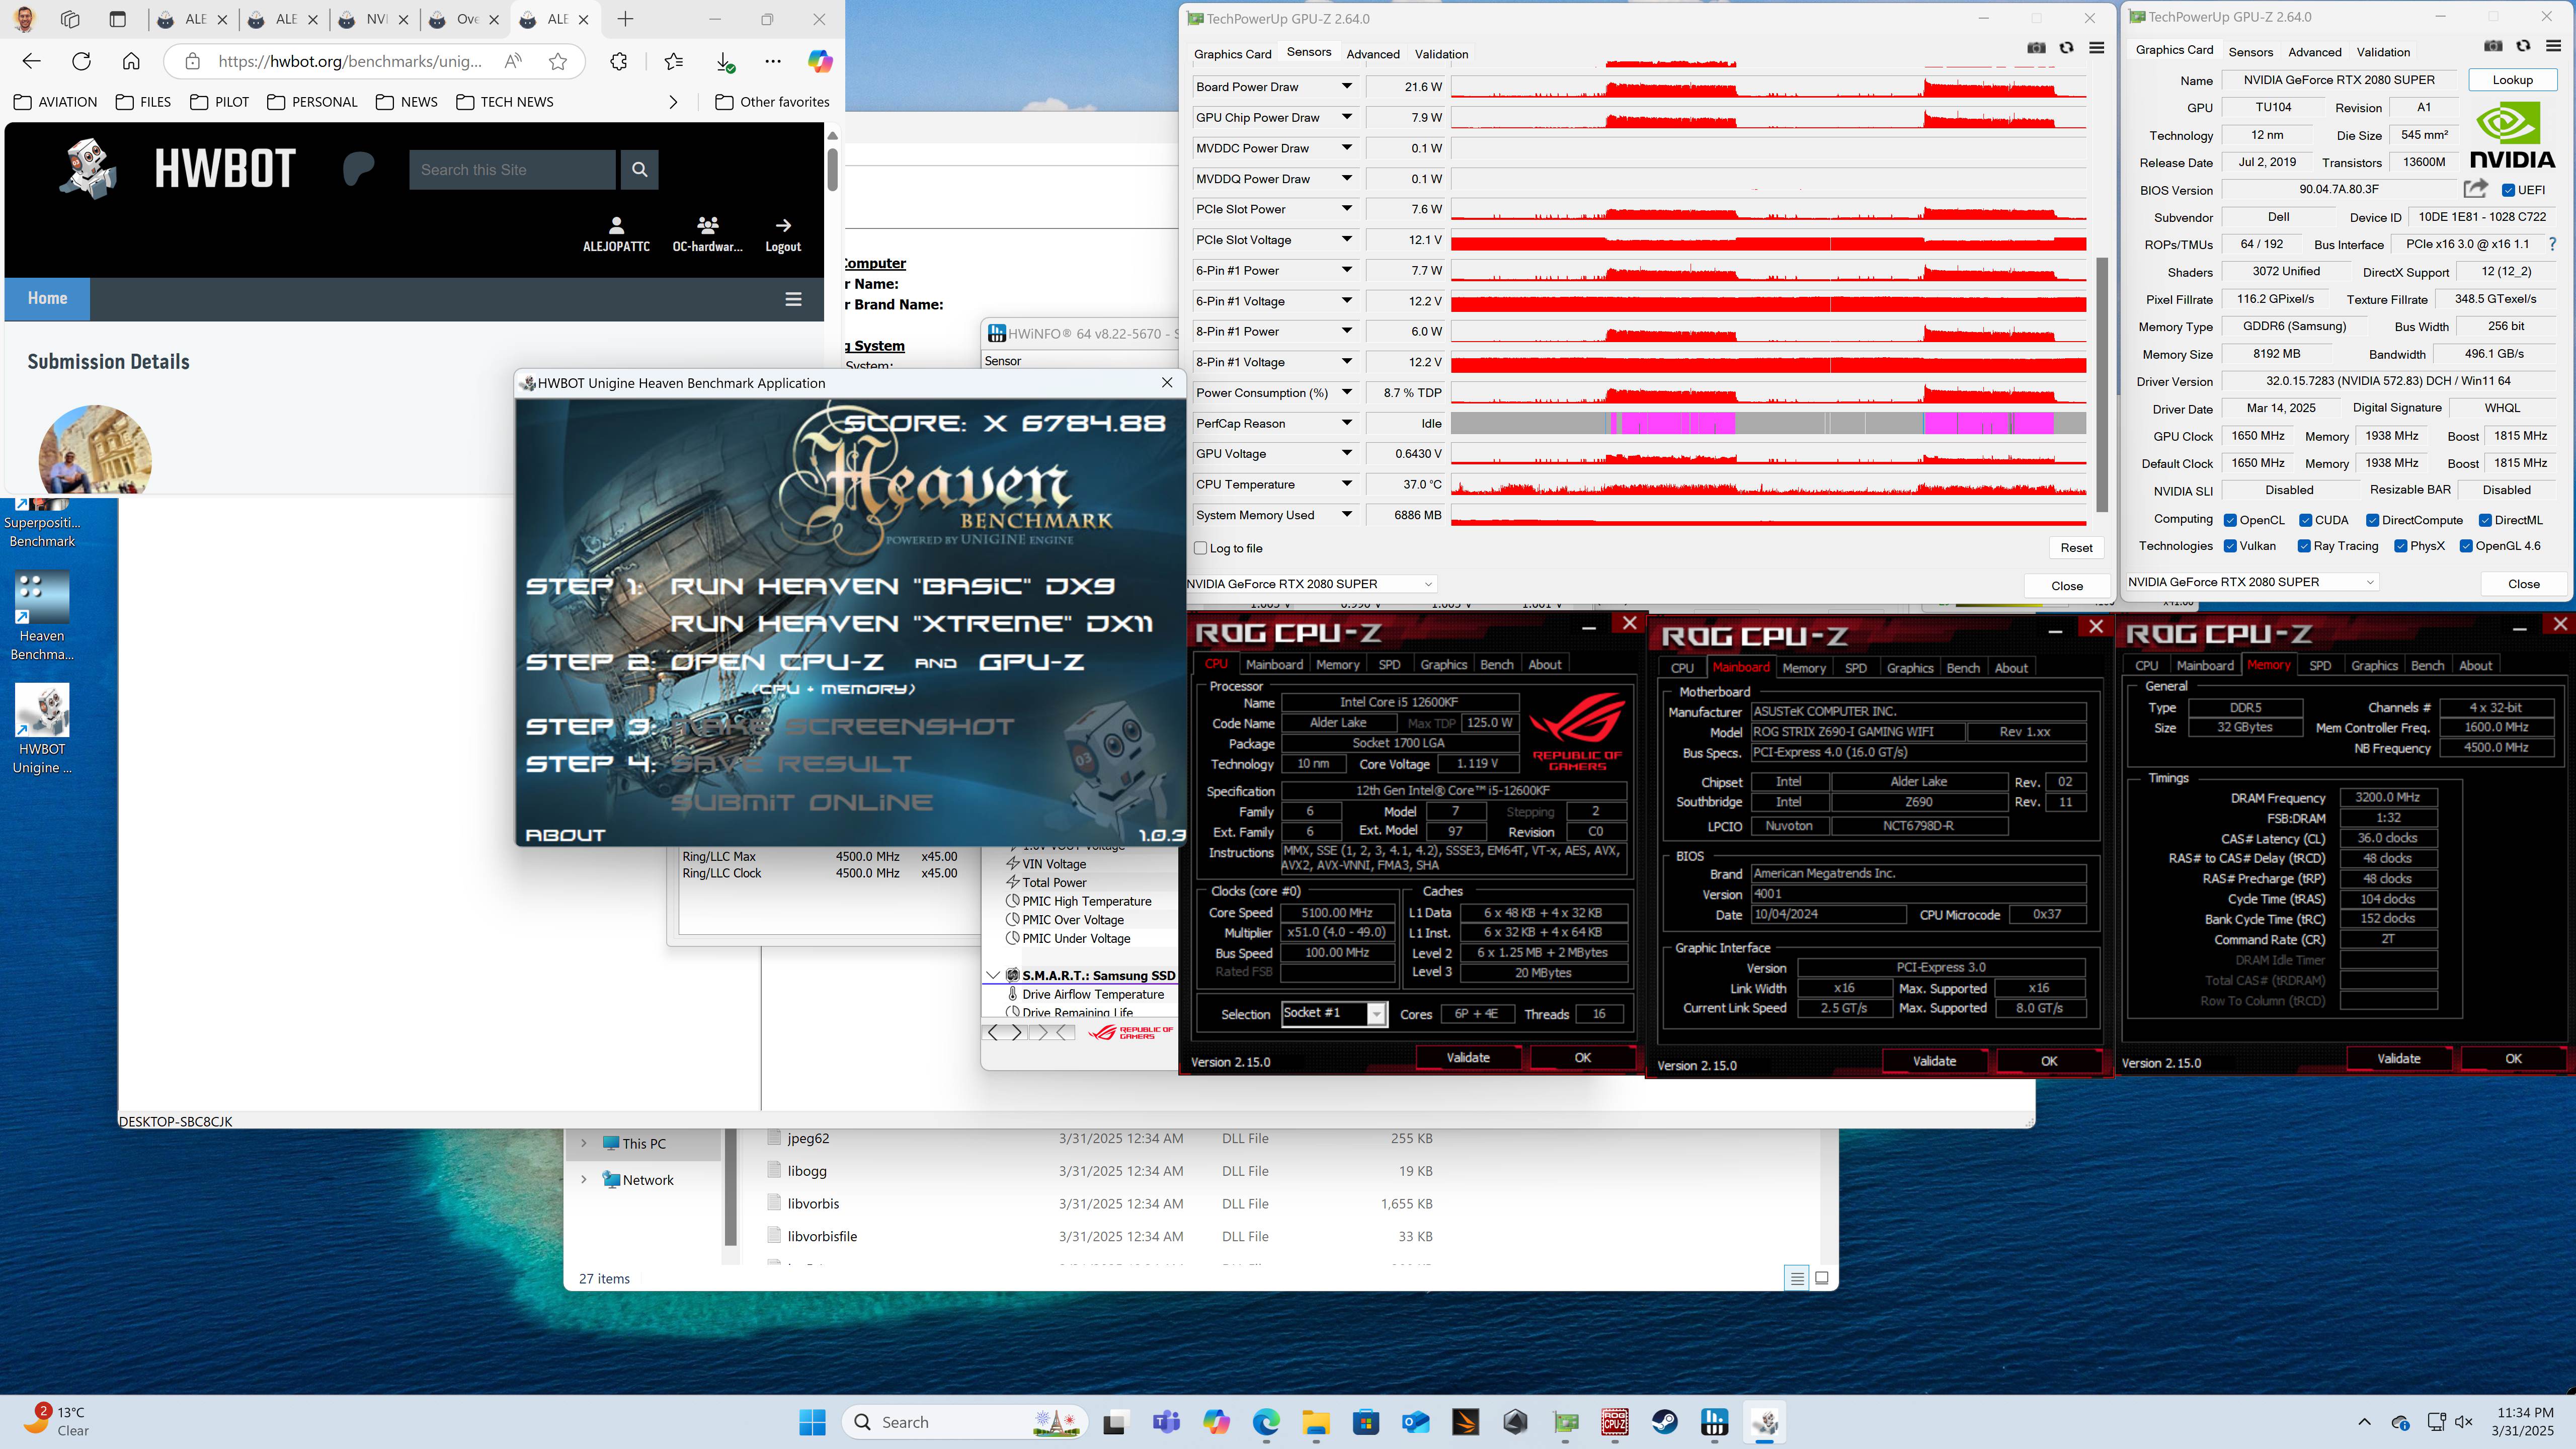The image size is (2576, 1449).
Task: Go to the browser home page icon
Action: [131, 61]
